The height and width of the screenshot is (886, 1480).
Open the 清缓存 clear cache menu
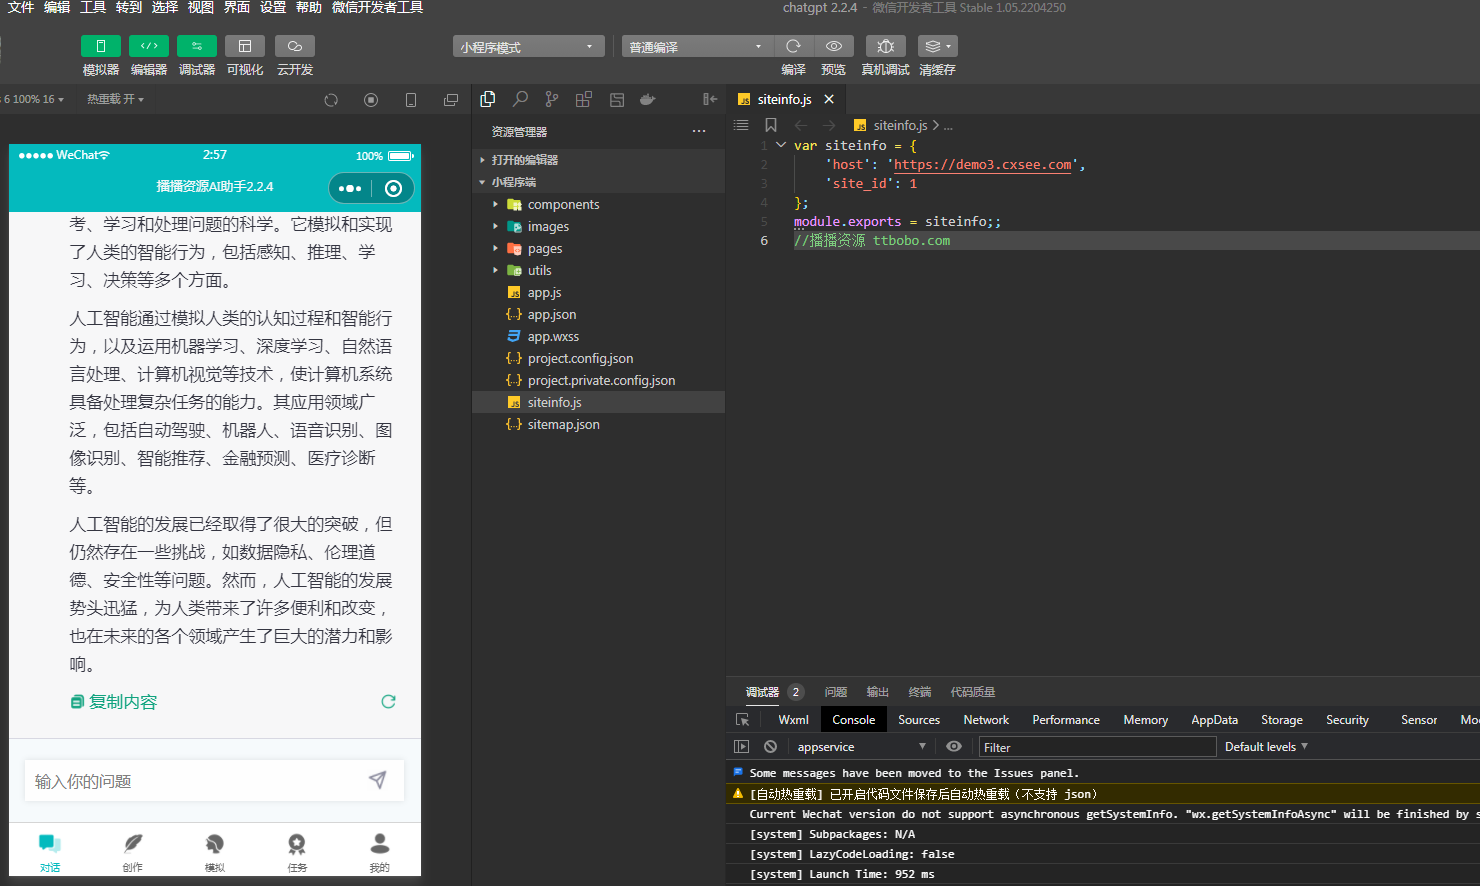click(937, 46)
